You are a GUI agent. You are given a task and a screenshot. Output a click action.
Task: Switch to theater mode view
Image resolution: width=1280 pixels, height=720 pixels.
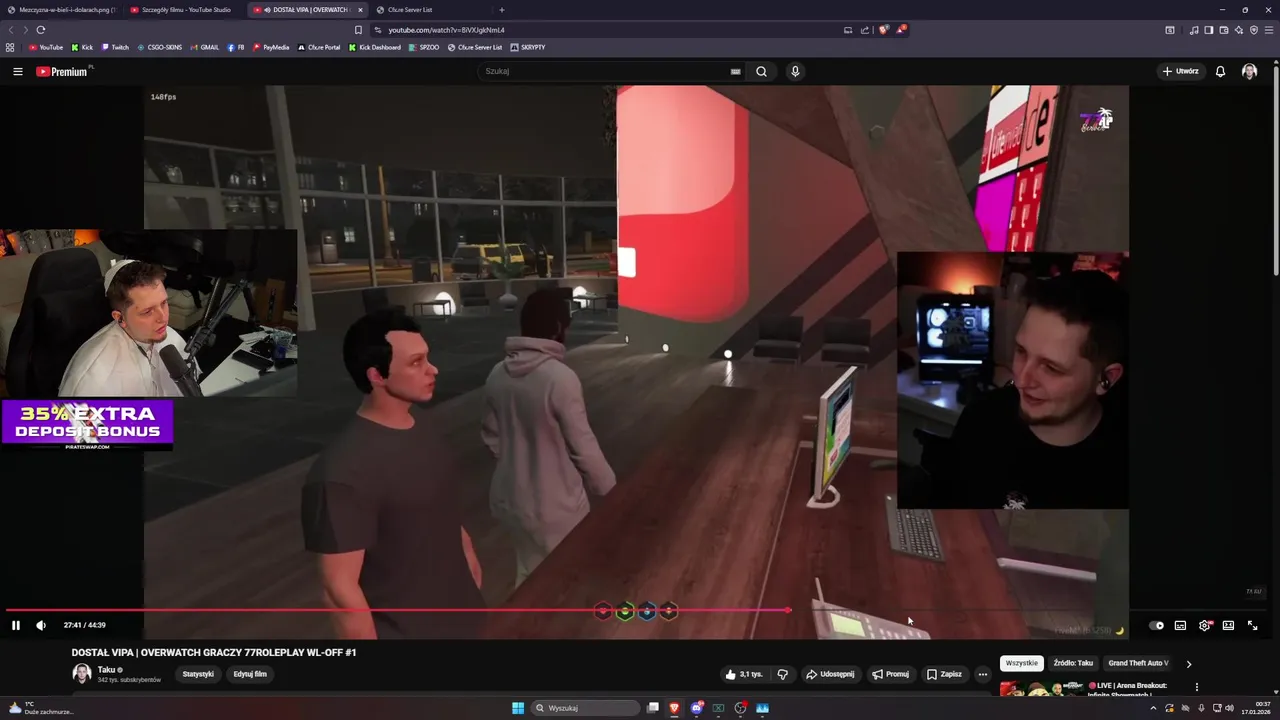point(1228,625)
